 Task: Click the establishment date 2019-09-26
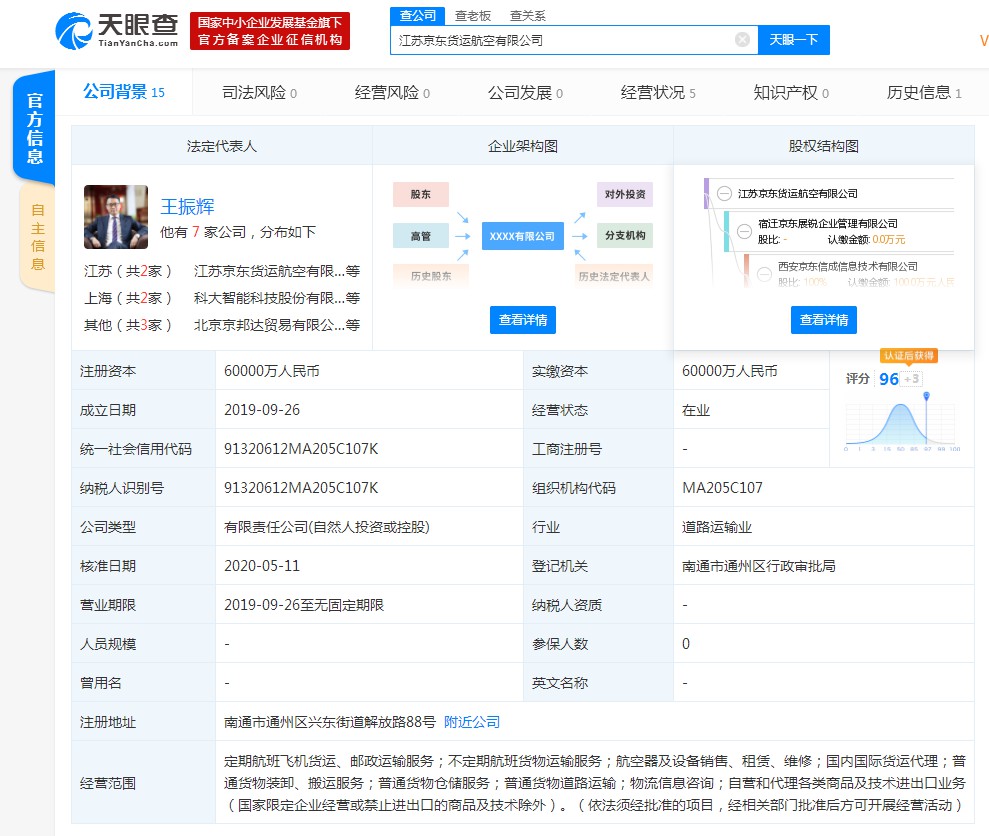[x=262, y=410]
